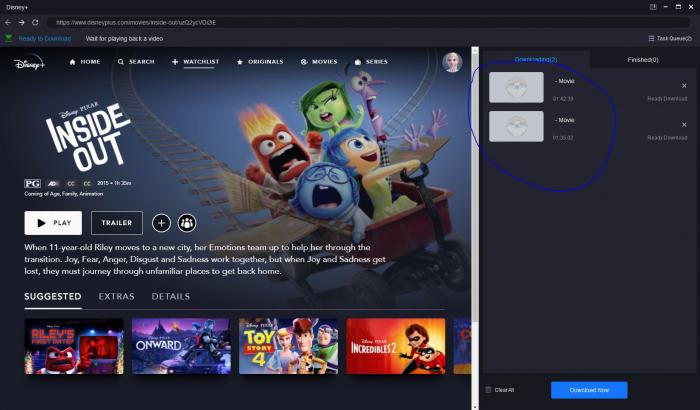
Task: Start GroupWatch with the people icon
Action: (x=187, y=223)
